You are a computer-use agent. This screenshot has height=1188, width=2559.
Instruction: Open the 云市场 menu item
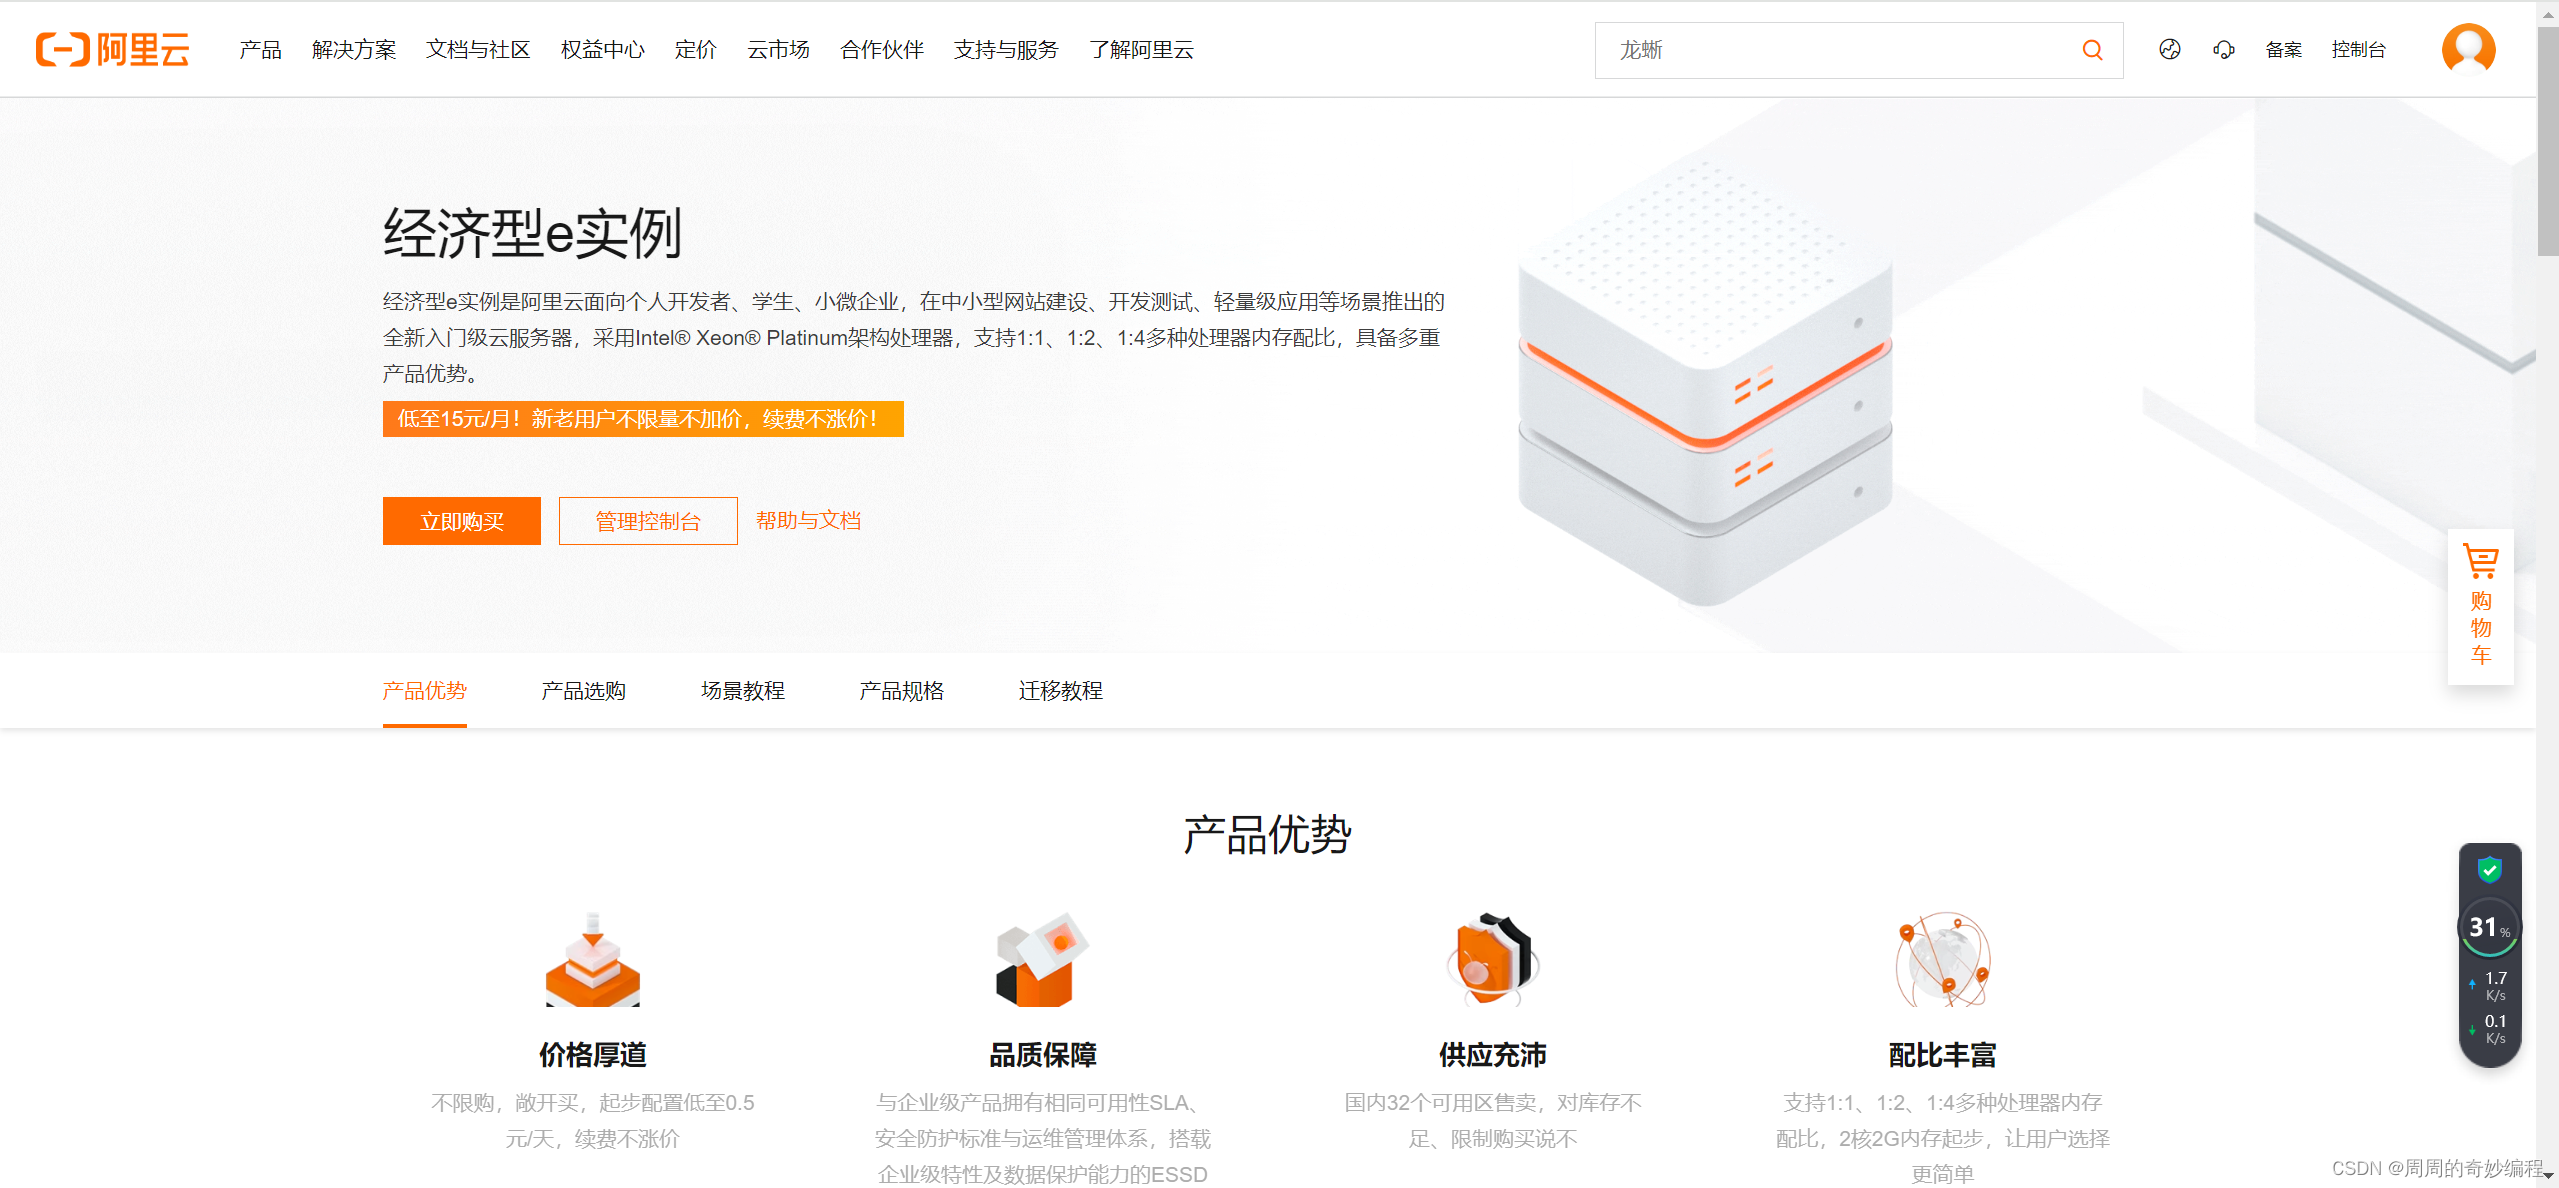point(779,49)
